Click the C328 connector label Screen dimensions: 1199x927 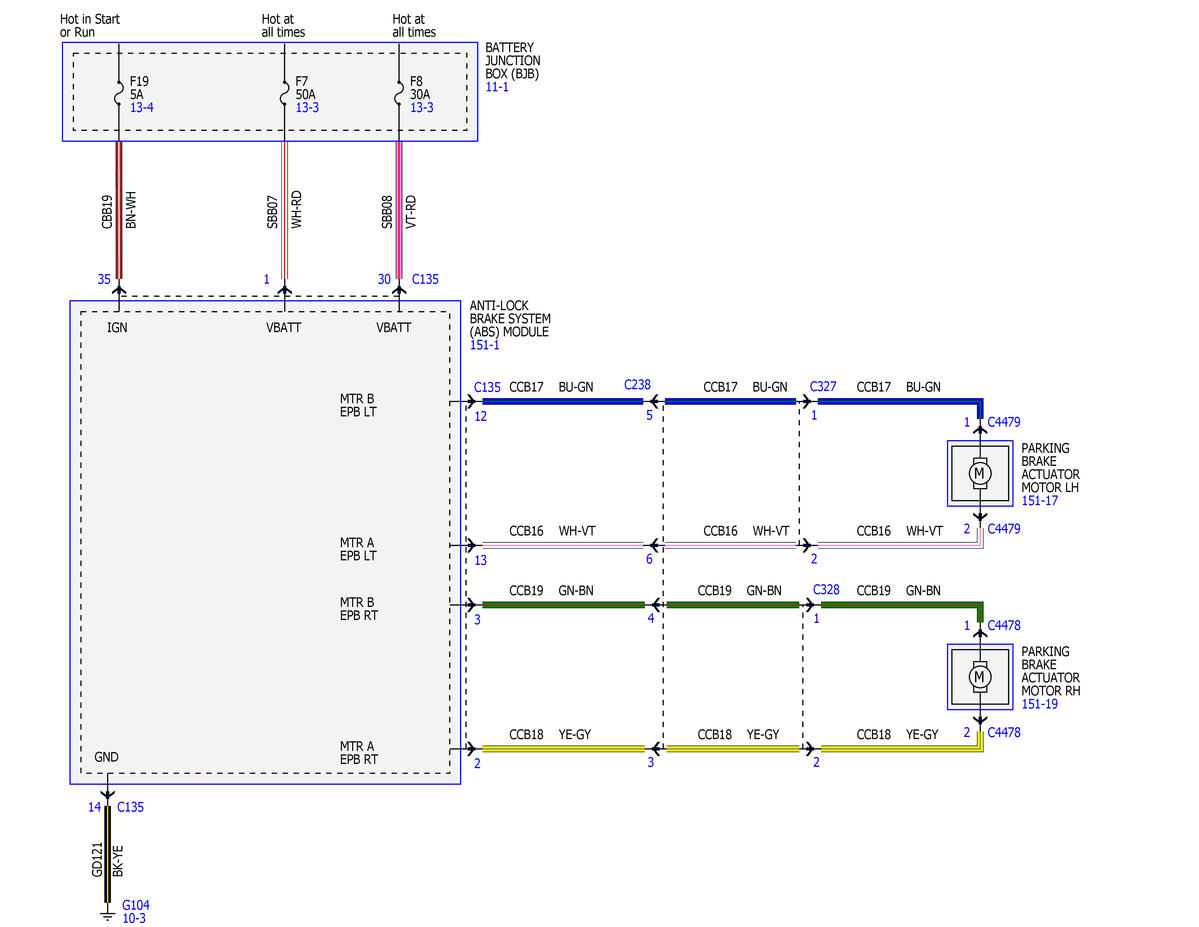click(826, 590)
